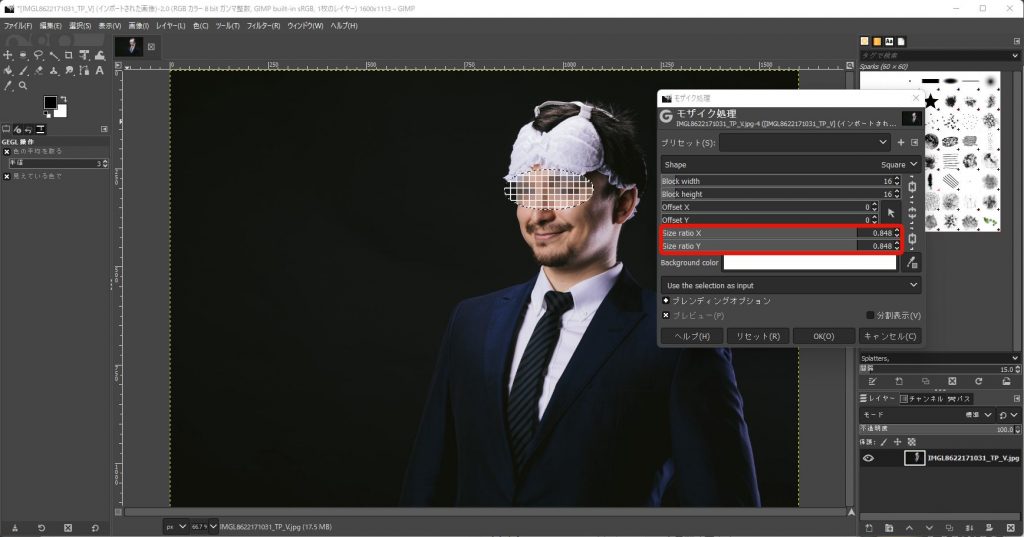Toggle the プレビュー(P) preview checkbox
This screenshot has width=1024, height=537.
point(666,315)
